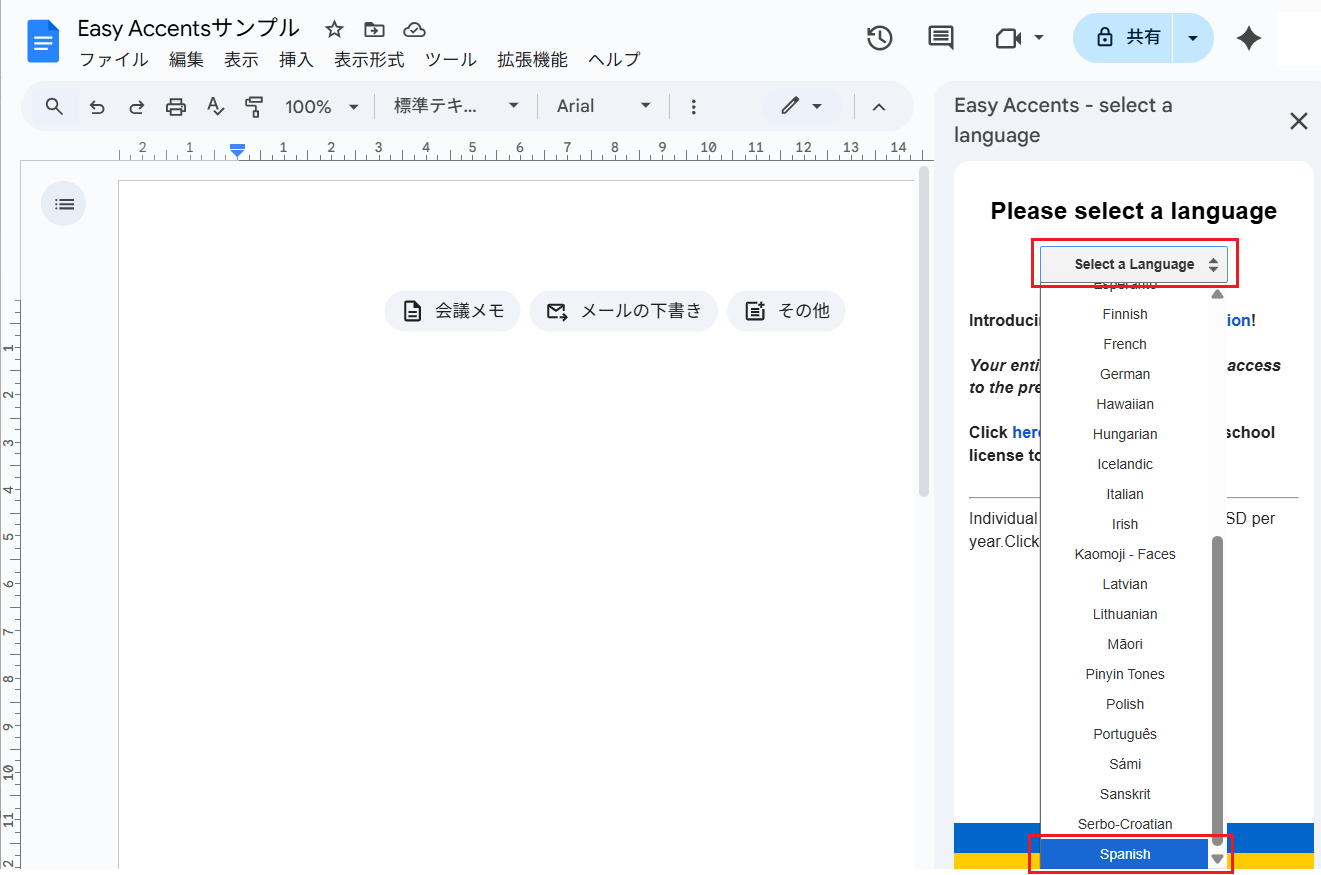
Task: Open version history clock icon
Action: 879,38
